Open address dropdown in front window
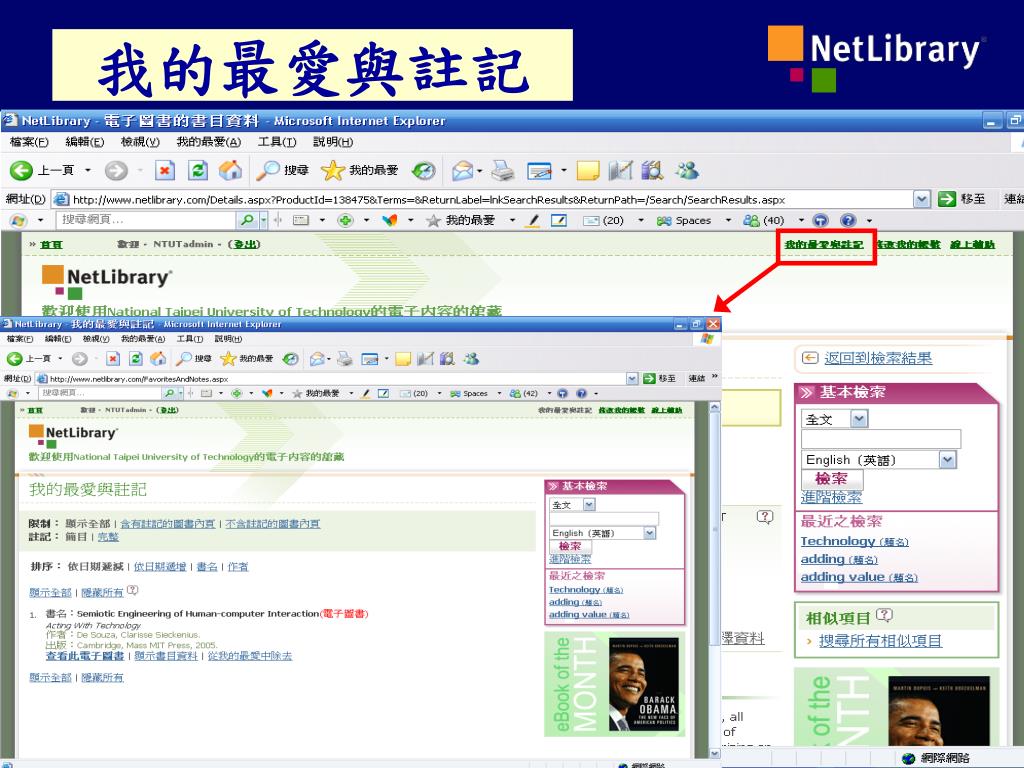The width and height of the screenshot is (1024, 768). coord(632,378)
